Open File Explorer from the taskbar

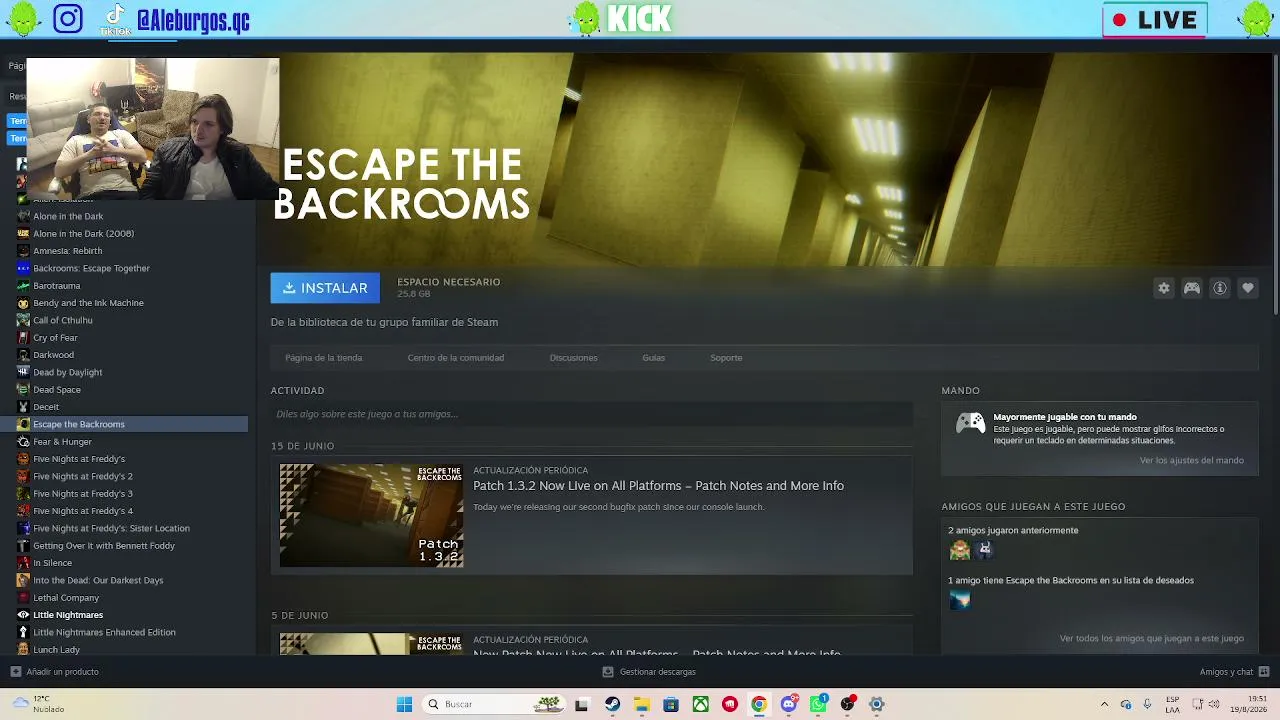pos(641,704)
